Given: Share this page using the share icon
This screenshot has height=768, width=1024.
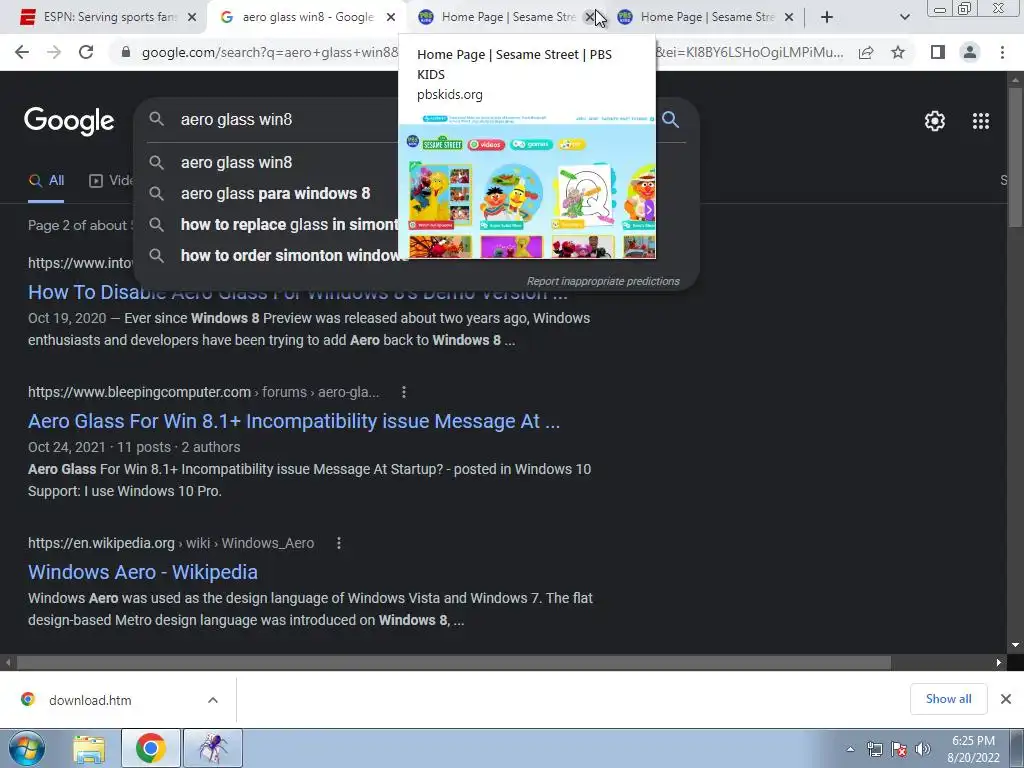Looking at the screenshot, I should (866, 52).
